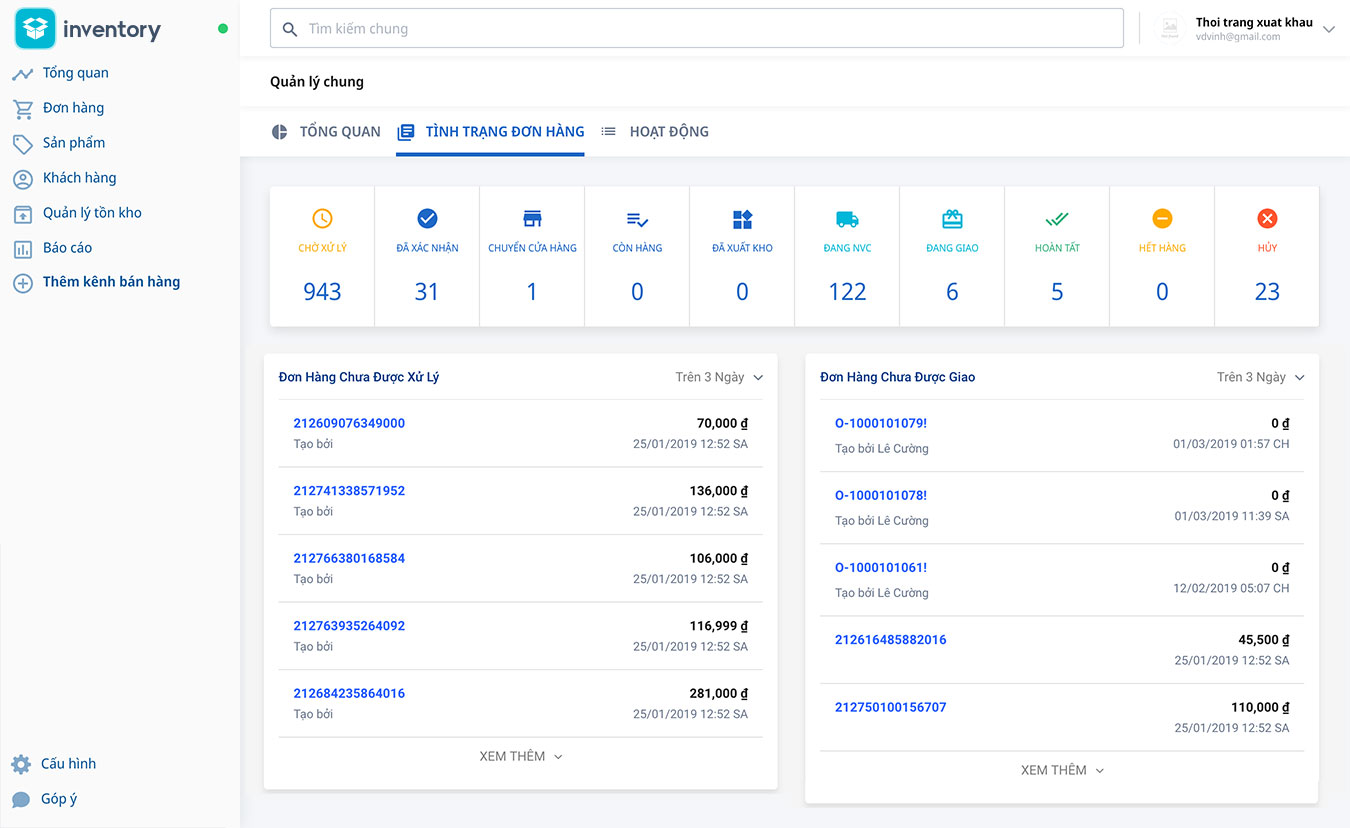Click the 943 pending orders count
Screen dimensions: 1350x828
pos(322,292)
